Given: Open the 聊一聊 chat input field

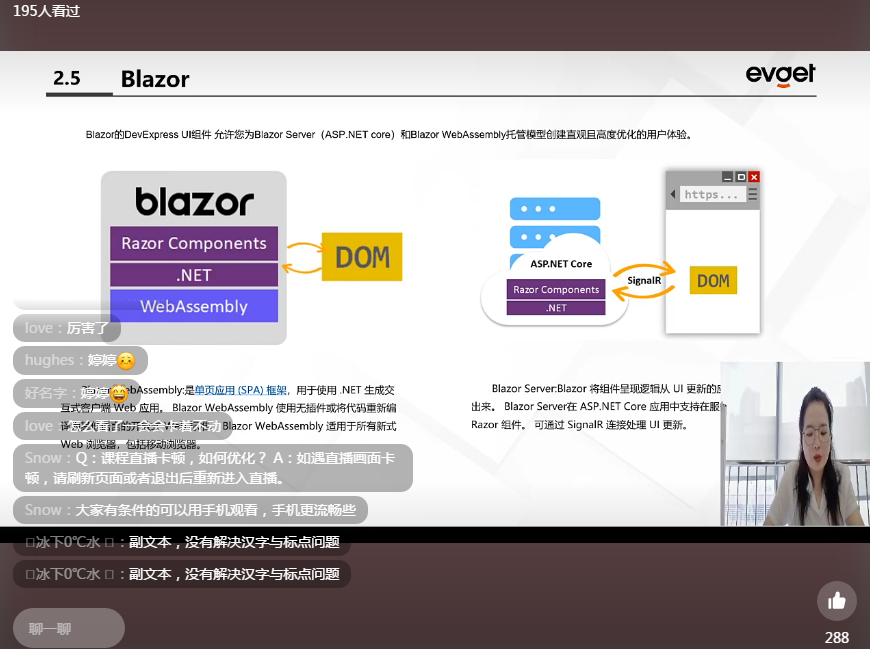Looking at the screenshot, I should tap(69, 628).
